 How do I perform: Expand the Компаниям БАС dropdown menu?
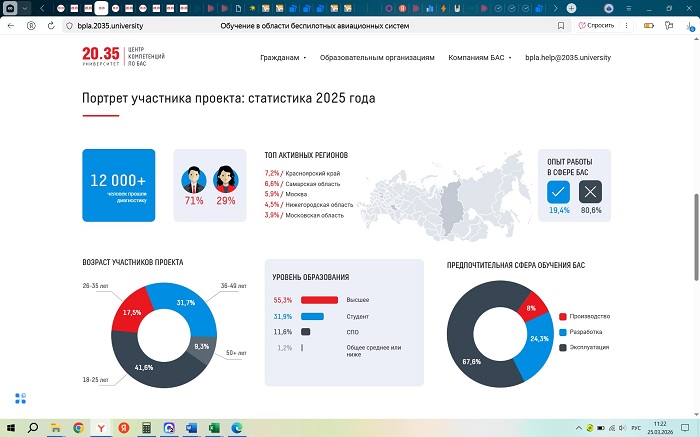[483, 58]
